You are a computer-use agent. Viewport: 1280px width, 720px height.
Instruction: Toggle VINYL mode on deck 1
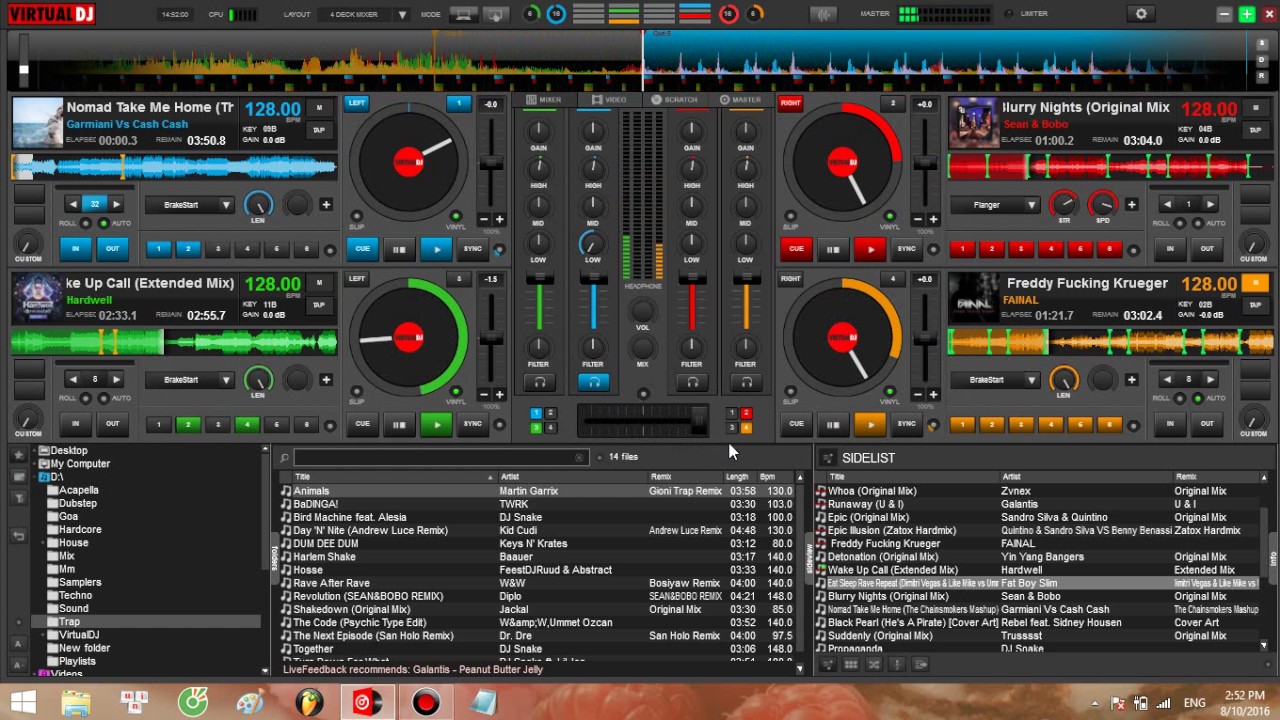[456, 216]
